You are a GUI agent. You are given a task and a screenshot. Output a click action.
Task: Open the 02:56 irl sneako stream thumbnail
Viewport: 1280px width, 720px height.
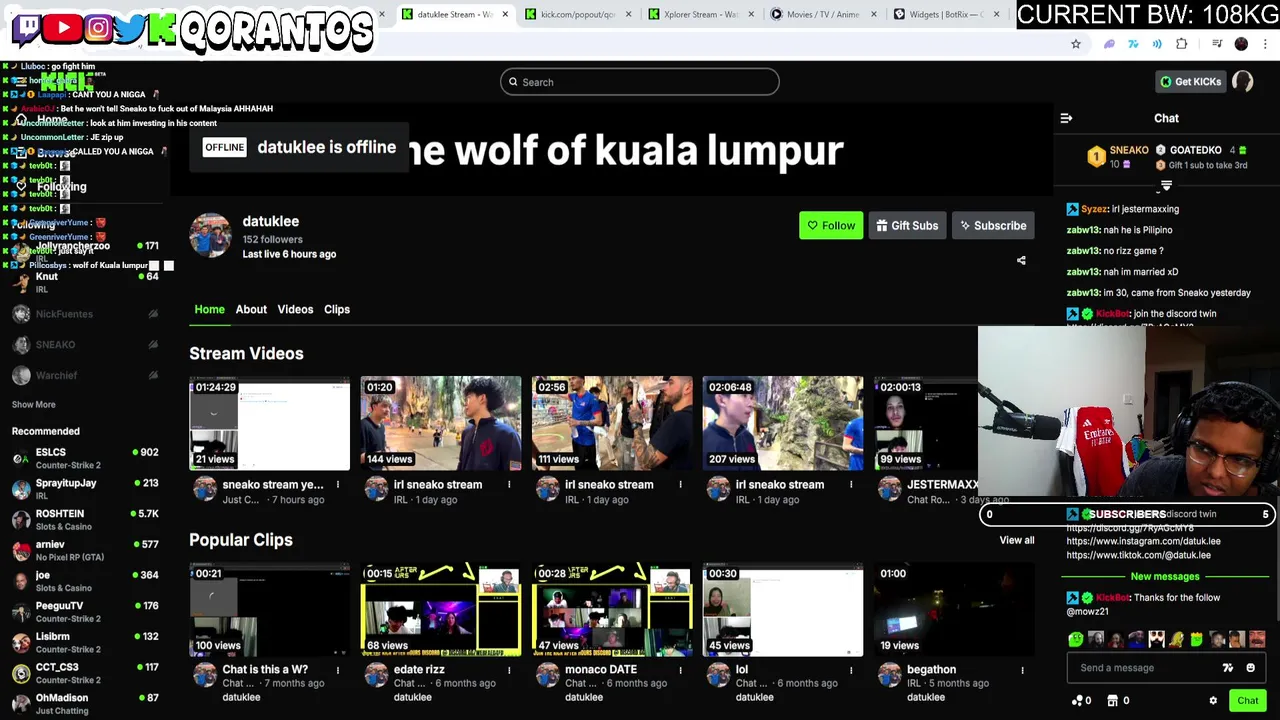tap(612, 423)
